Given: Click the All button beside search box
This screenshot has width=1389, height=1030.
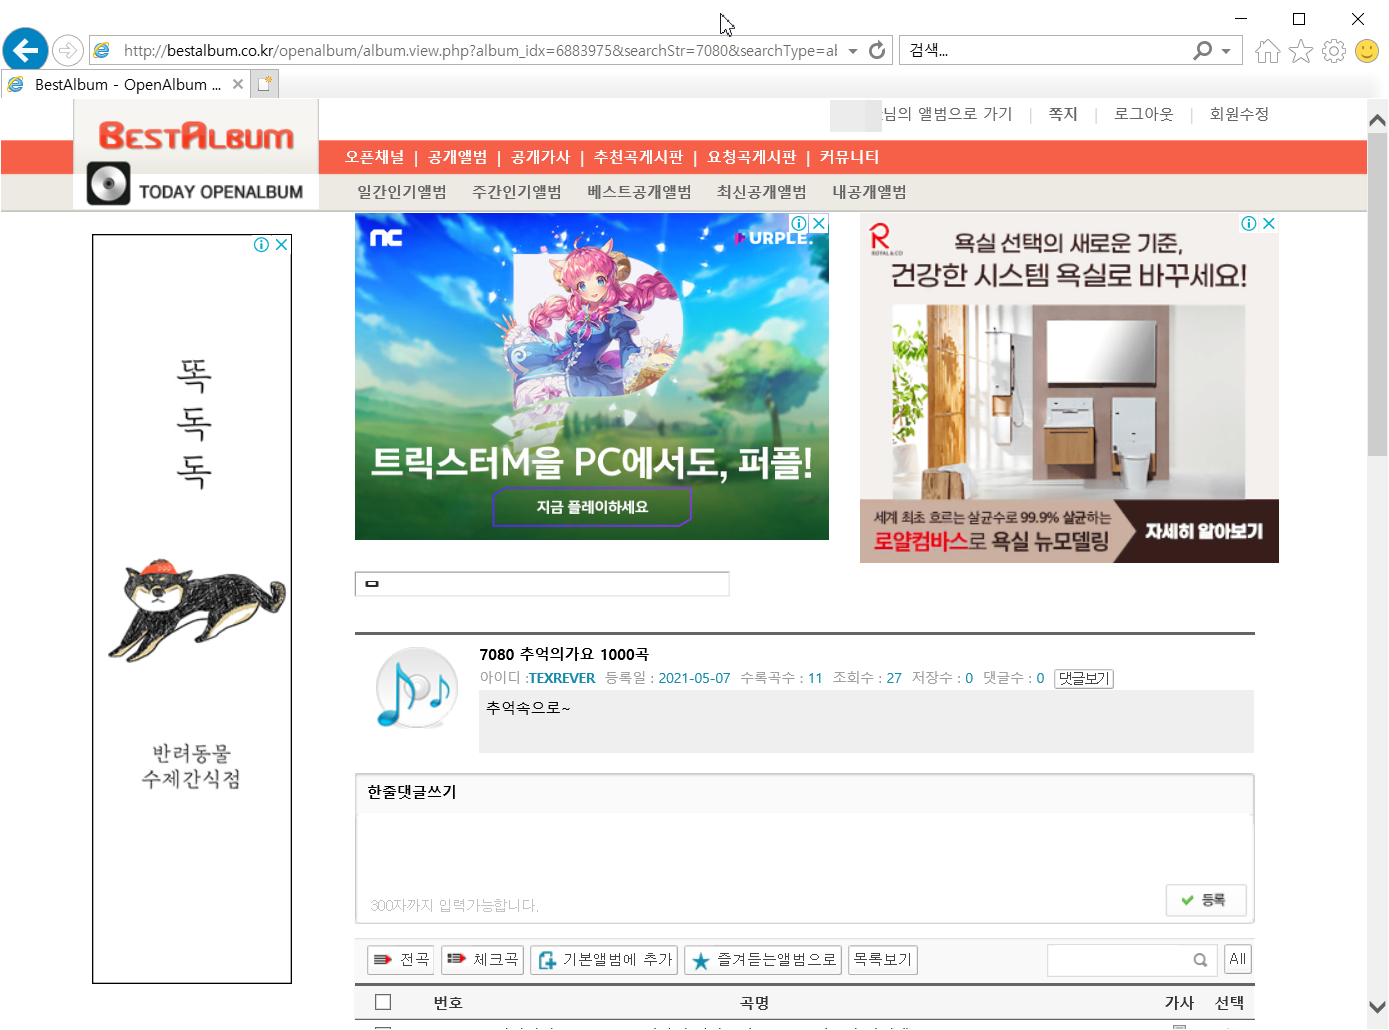Looking at the screenshot, I should point(1238,960).
